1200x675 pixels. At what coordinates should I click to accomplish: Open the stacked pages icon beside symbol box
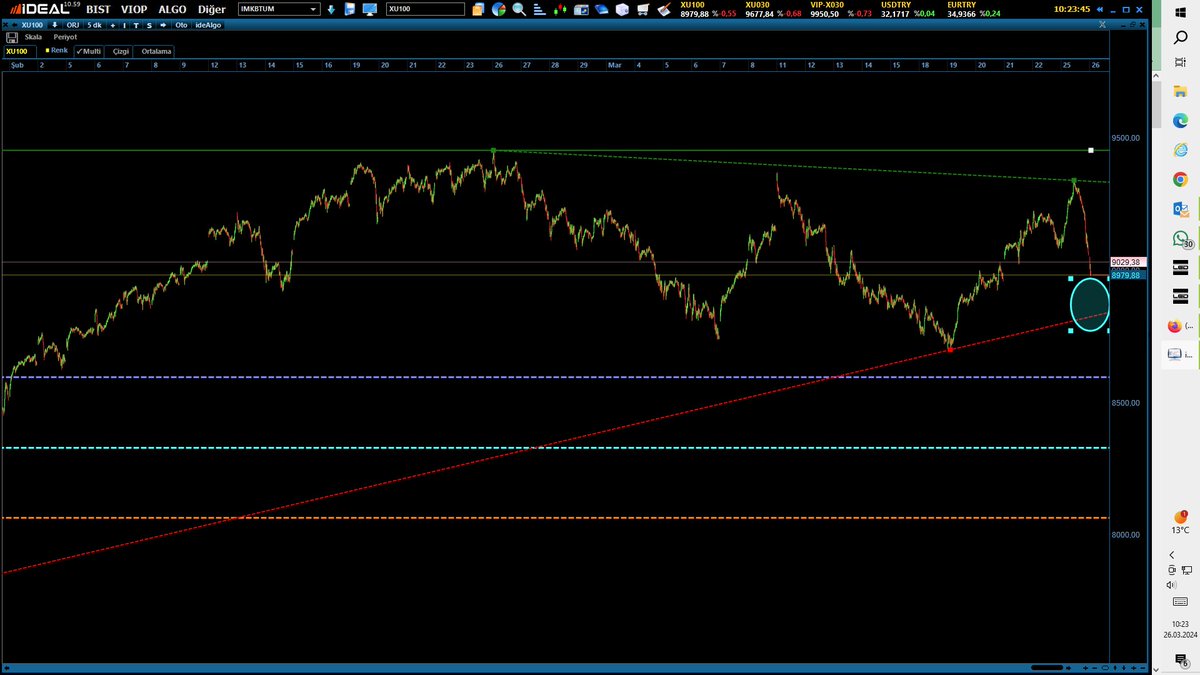(478, 9)
